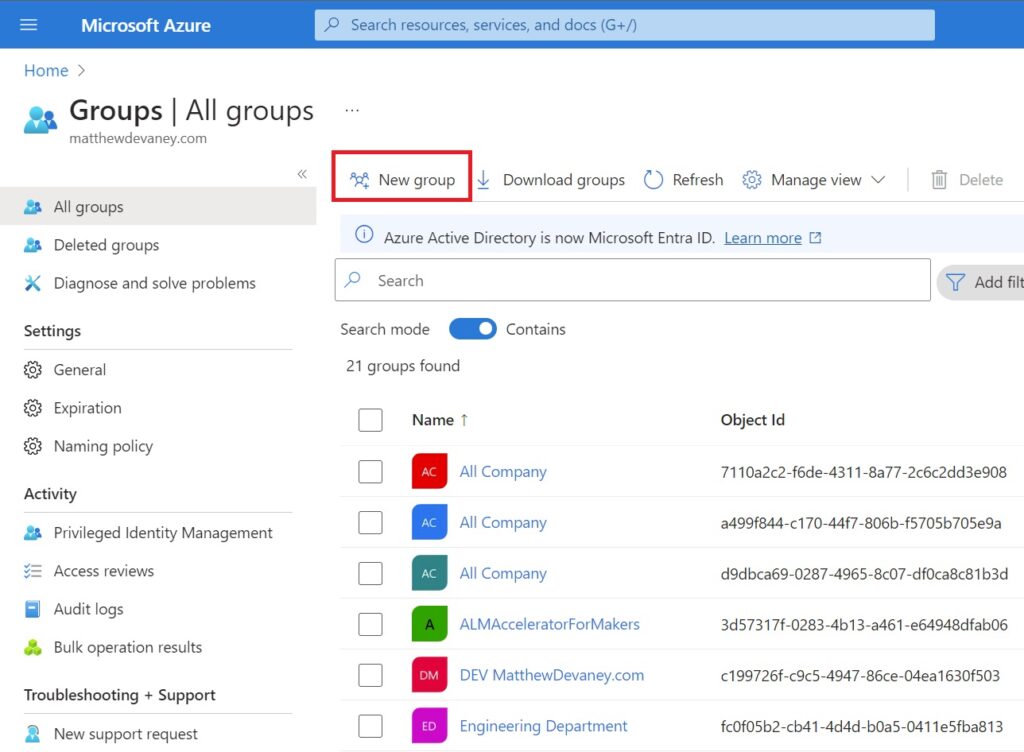Open the more options ellipsis beside All groups
The image size is (1024, 752).
(352, 110)
